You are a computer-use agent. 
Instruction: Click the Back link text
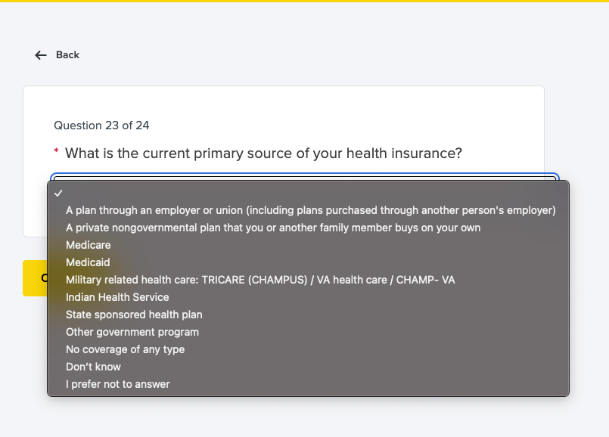point(68,55)
